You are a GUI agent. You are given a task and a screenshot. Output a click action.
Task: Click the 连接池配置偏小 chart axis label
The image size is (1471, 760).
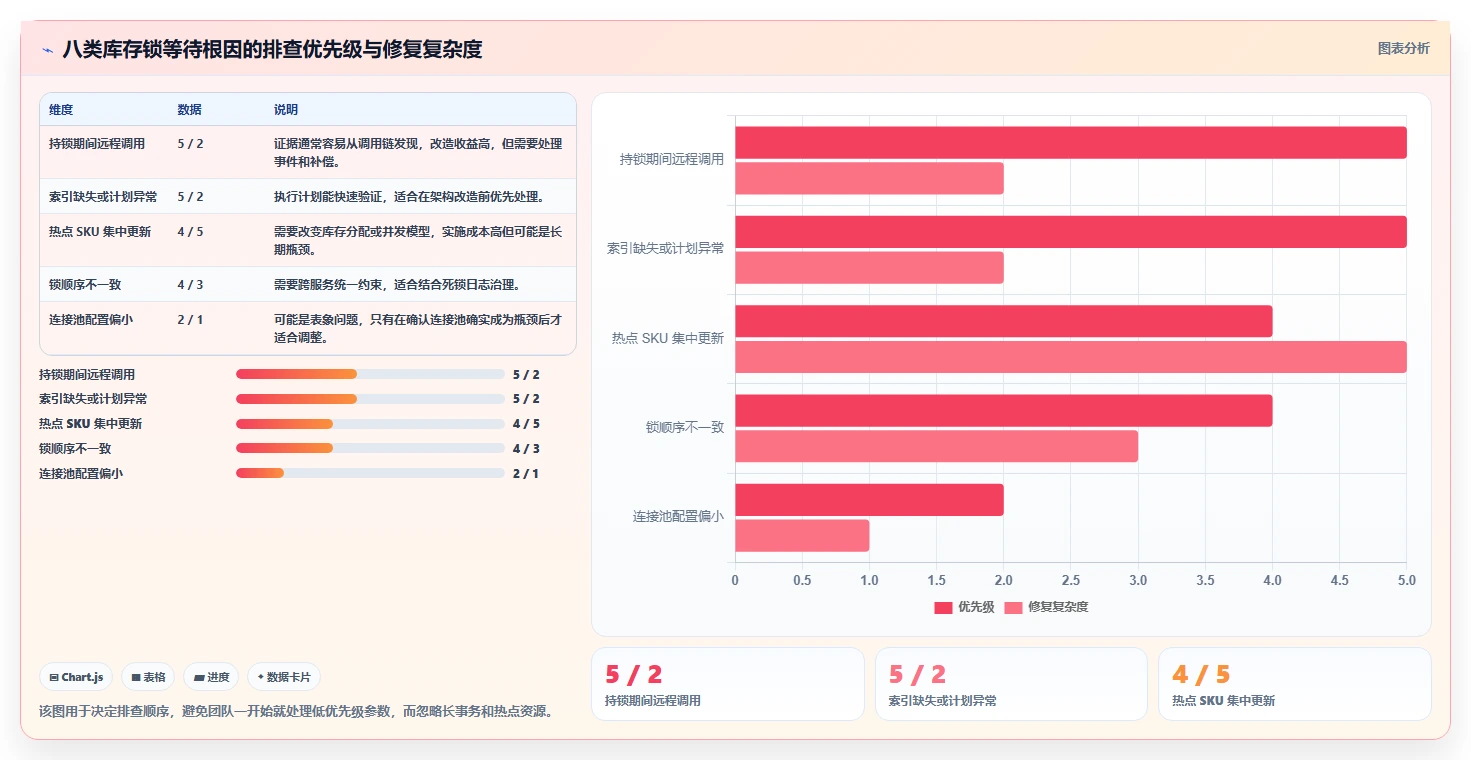(679, 517)
